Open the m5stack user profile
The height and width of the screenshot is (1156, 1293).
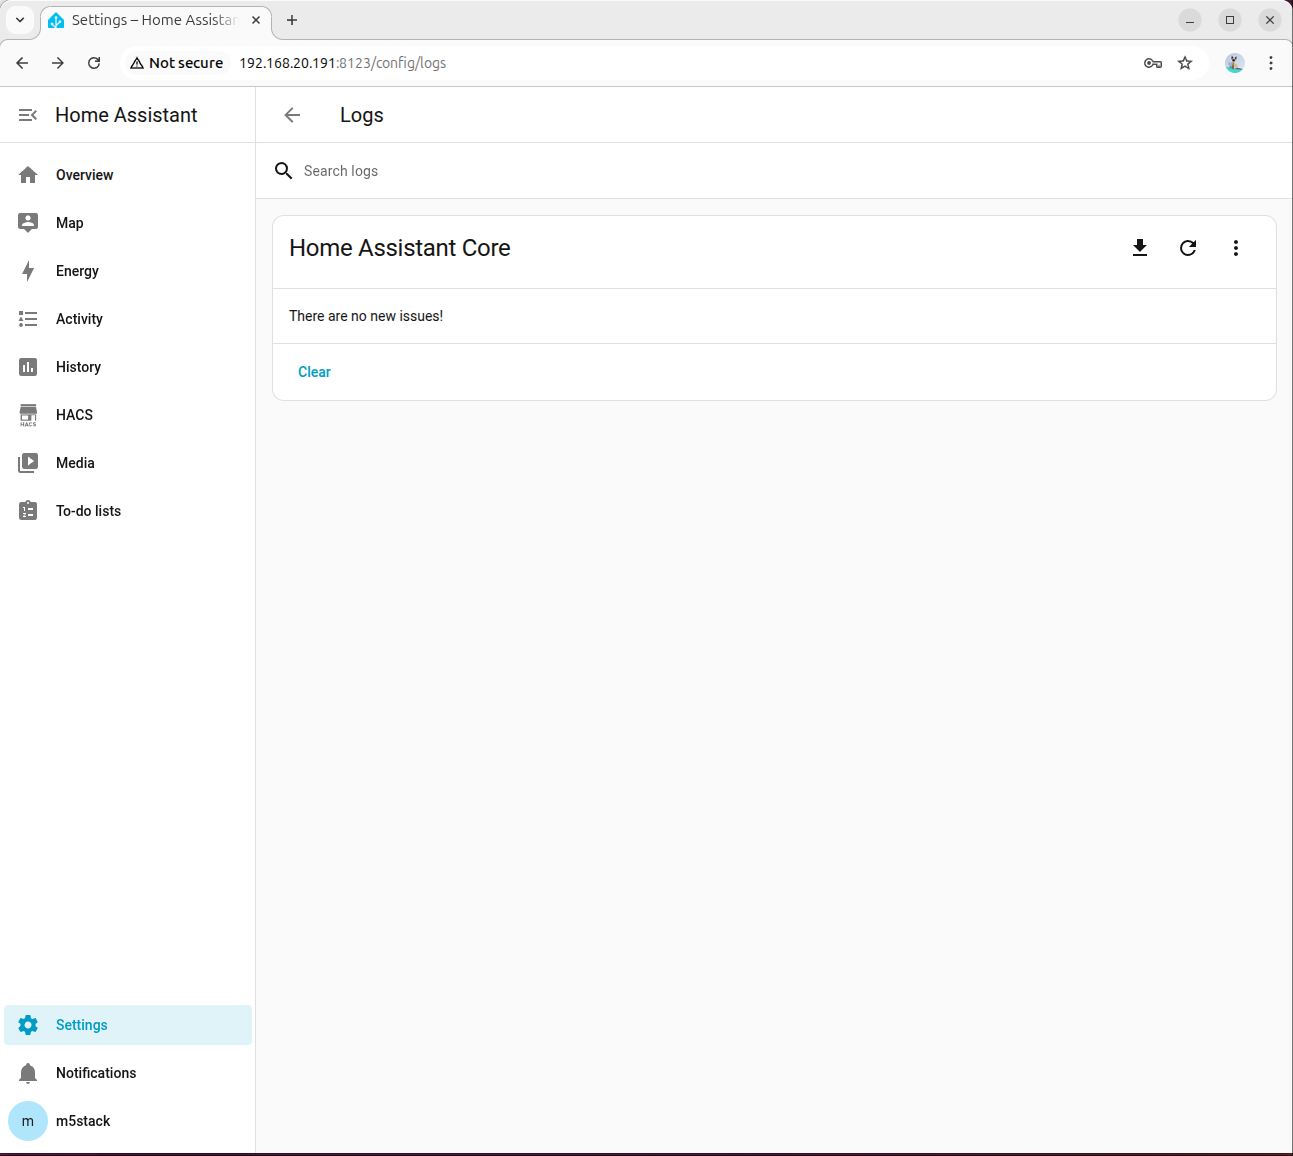coord(82,1121)
